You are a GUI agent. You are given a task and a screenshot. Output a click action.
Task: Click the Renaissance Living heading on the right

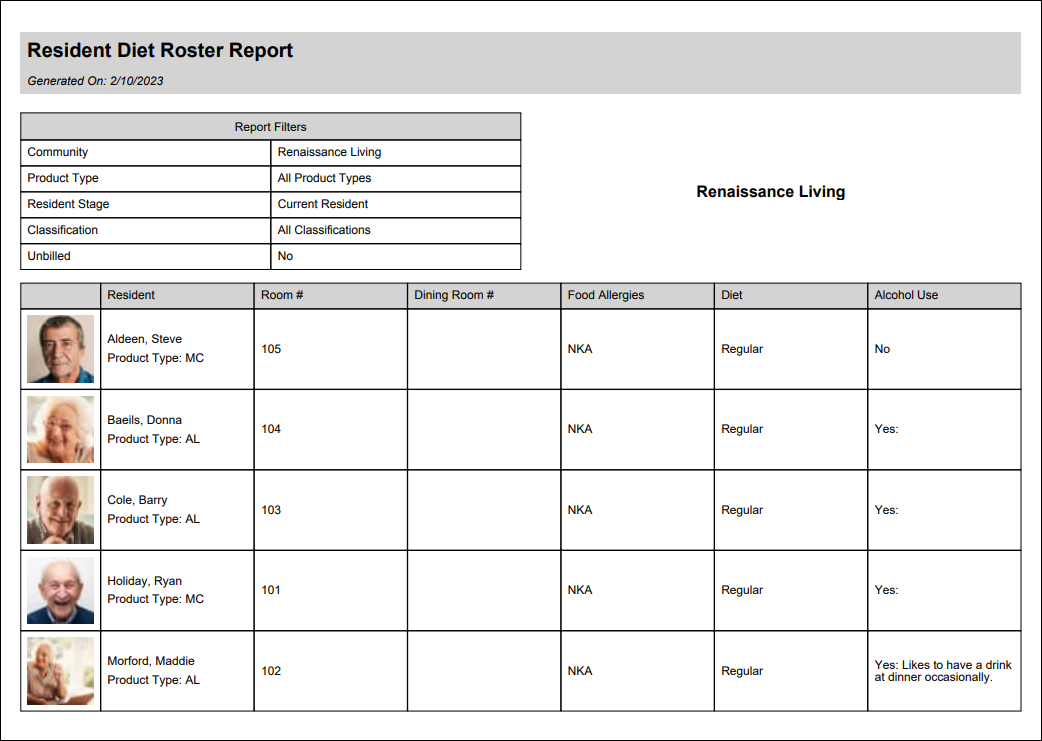[770, 192]
